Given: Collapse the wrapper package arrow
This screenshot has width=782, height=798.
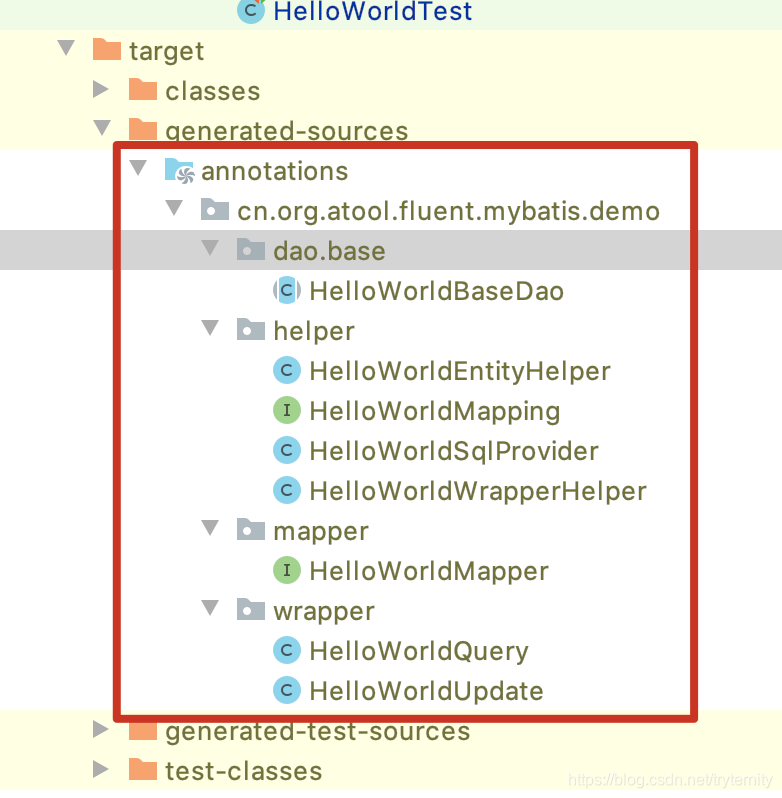Looking at the screenshot, I should pyautogui.click(x=210, y=608).
